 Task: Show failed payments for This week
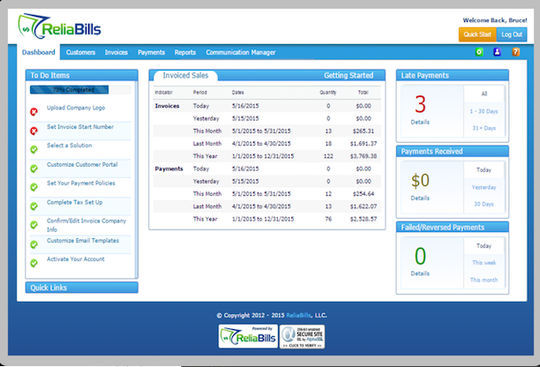(484, 262)
